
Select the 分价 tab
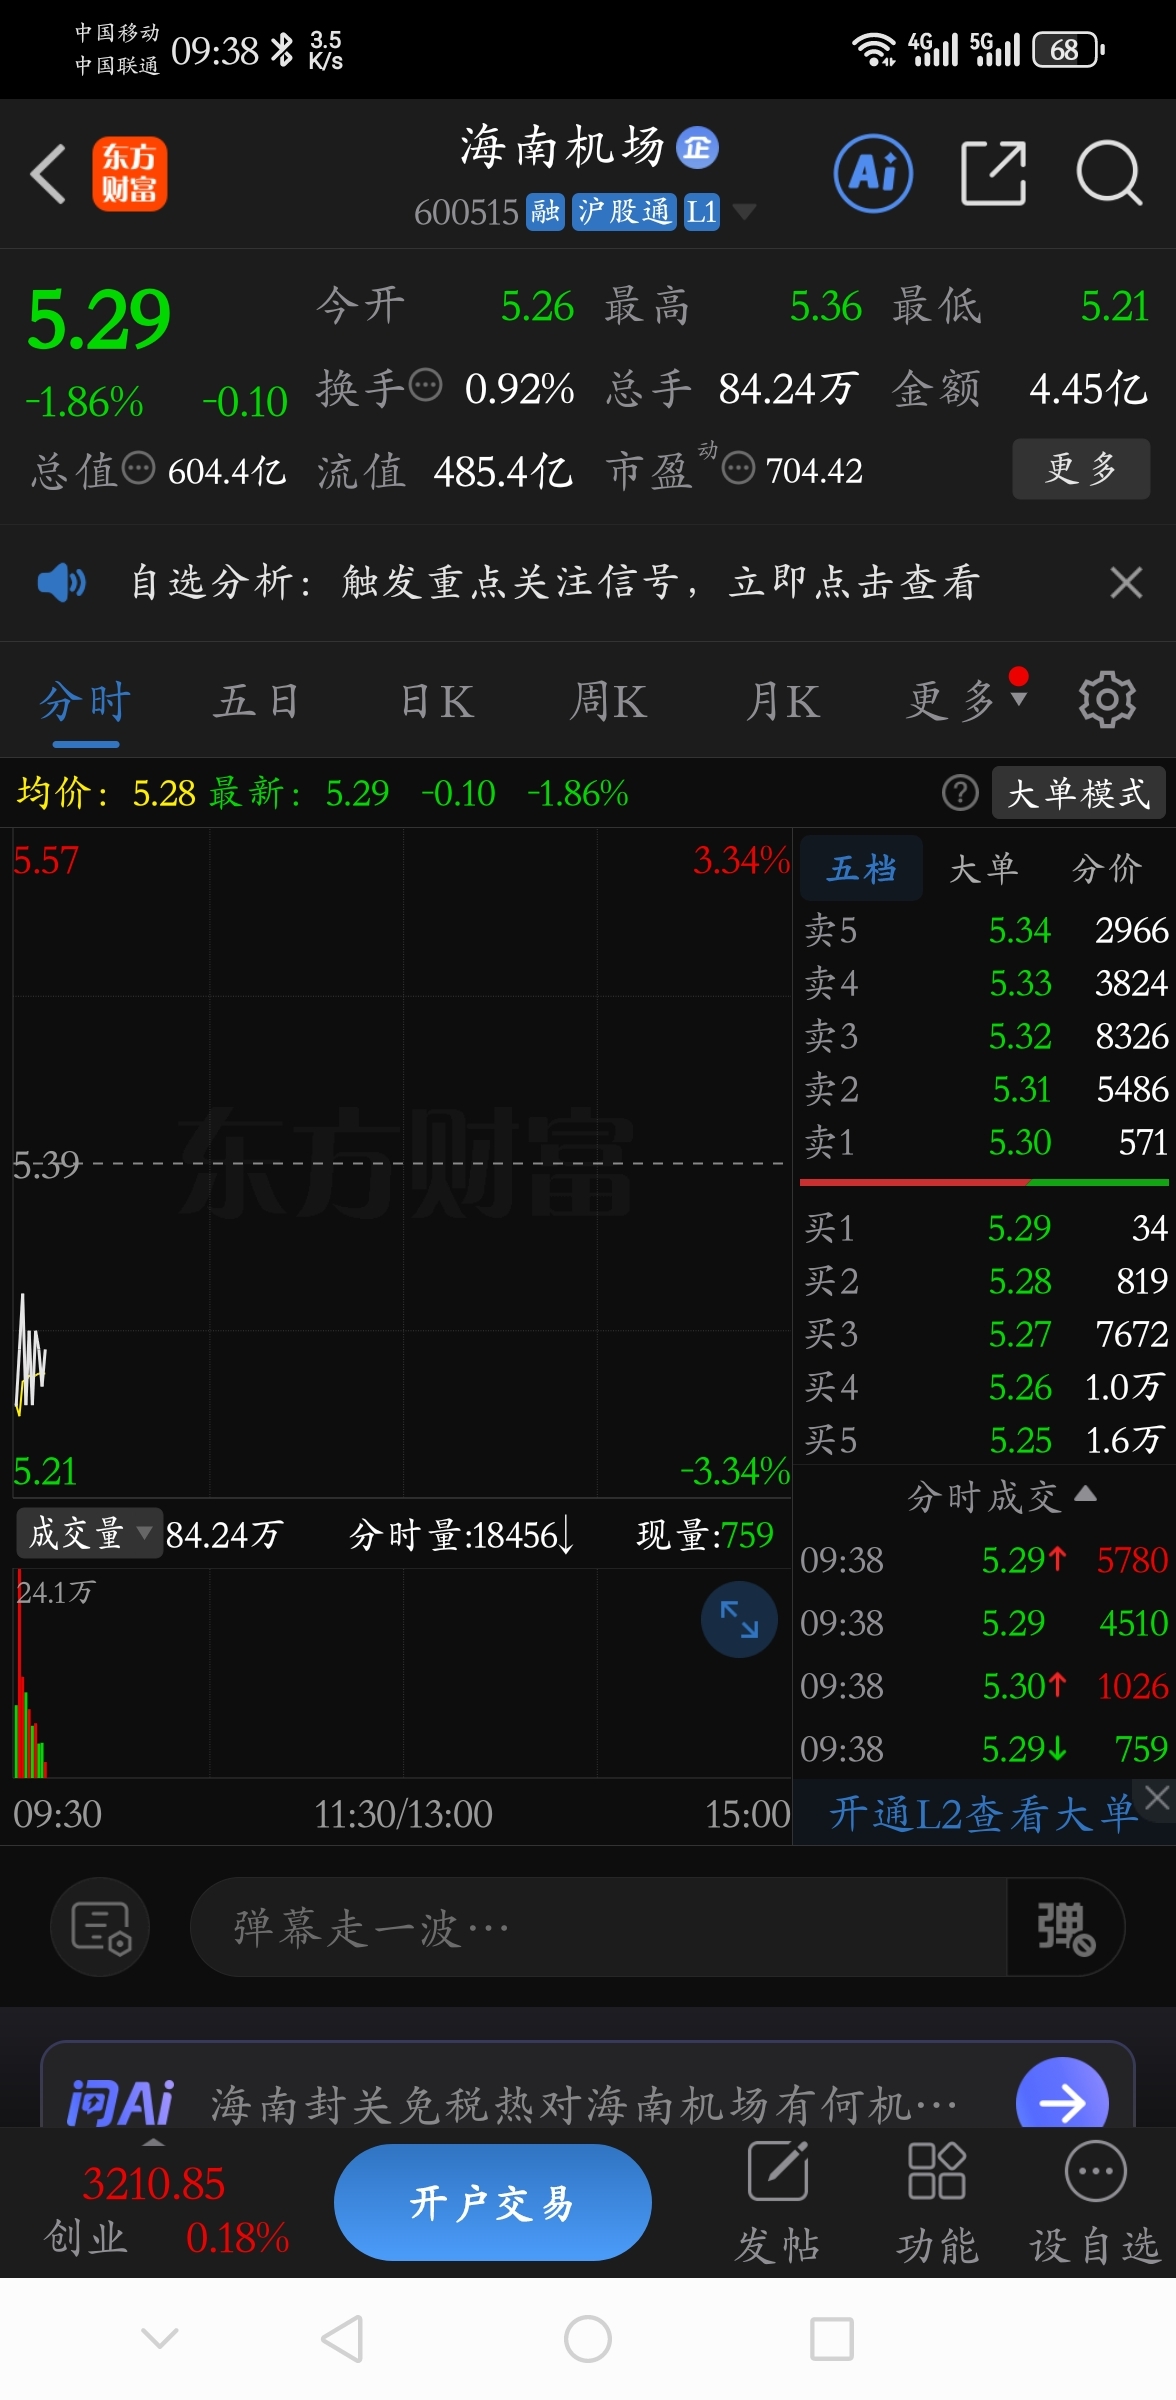[1107, 868]
